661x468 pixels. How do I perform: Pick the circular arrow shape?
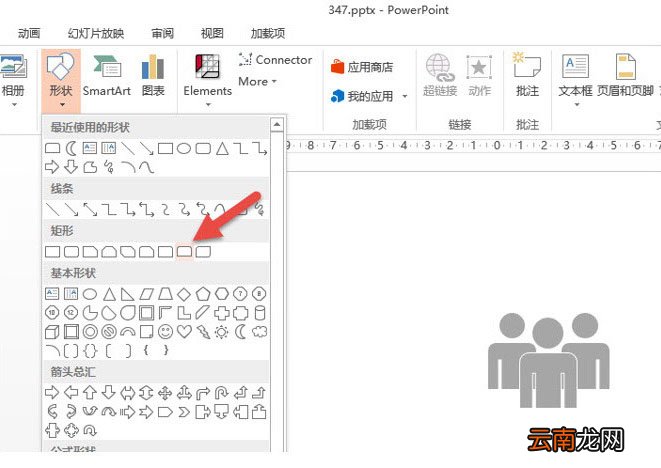90,430
